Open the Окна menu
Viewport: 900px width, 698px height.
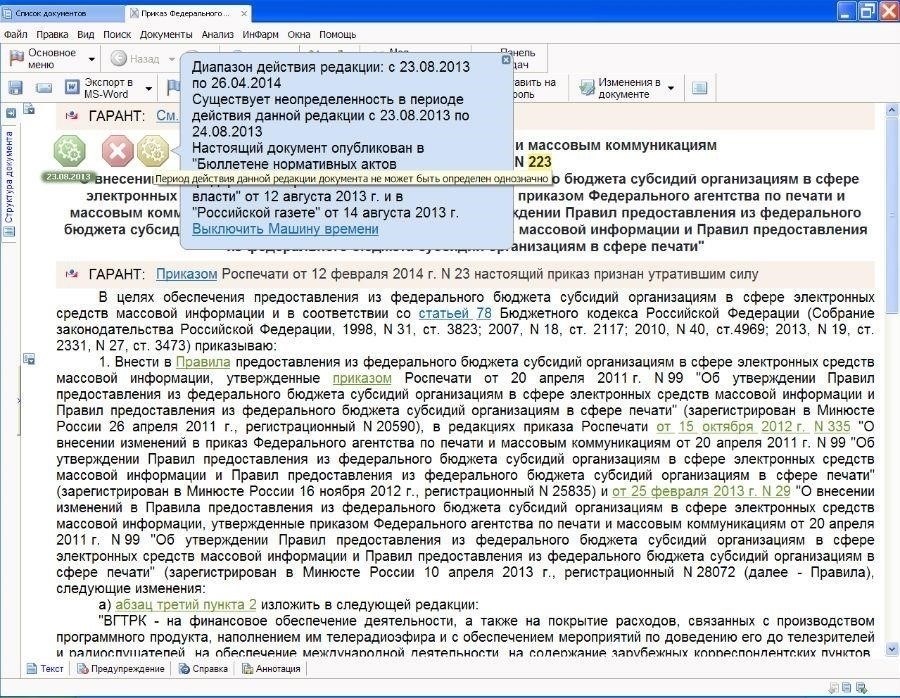(x=299, y=34)
